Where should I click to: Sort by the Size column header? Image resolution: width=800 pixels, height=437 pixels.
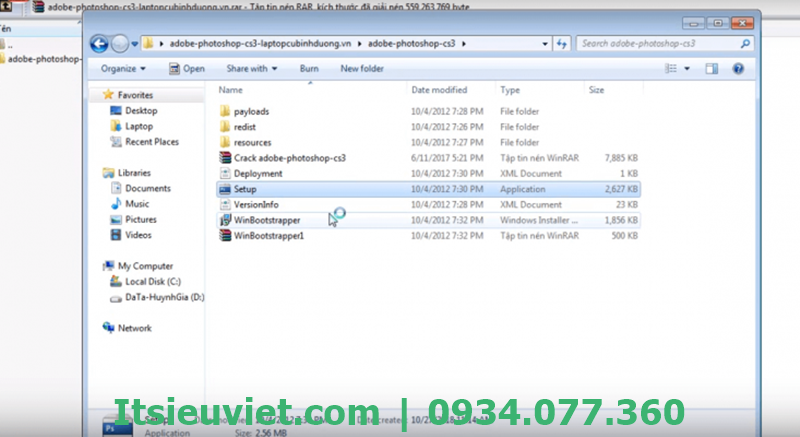596,90
